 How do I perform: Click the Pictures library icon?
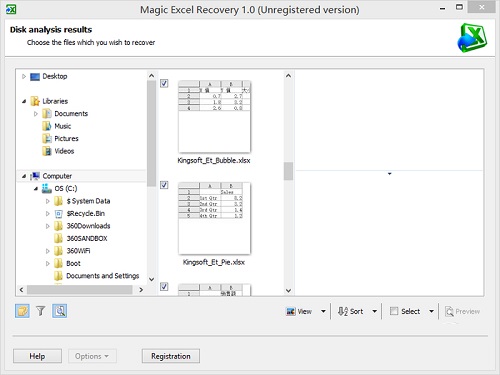click(47, 138)
